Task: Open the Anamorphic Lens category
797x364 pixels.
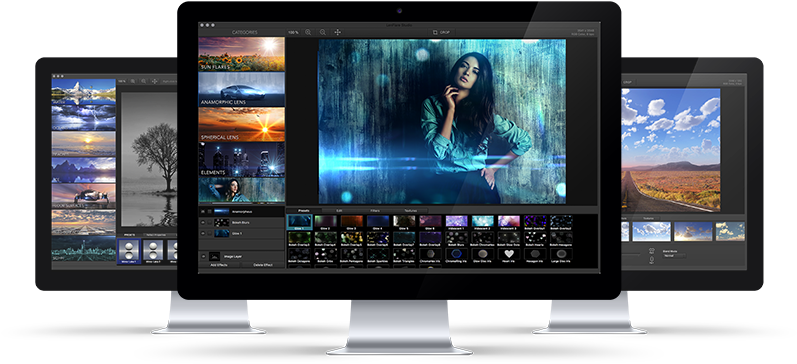Action: point(241,89)
